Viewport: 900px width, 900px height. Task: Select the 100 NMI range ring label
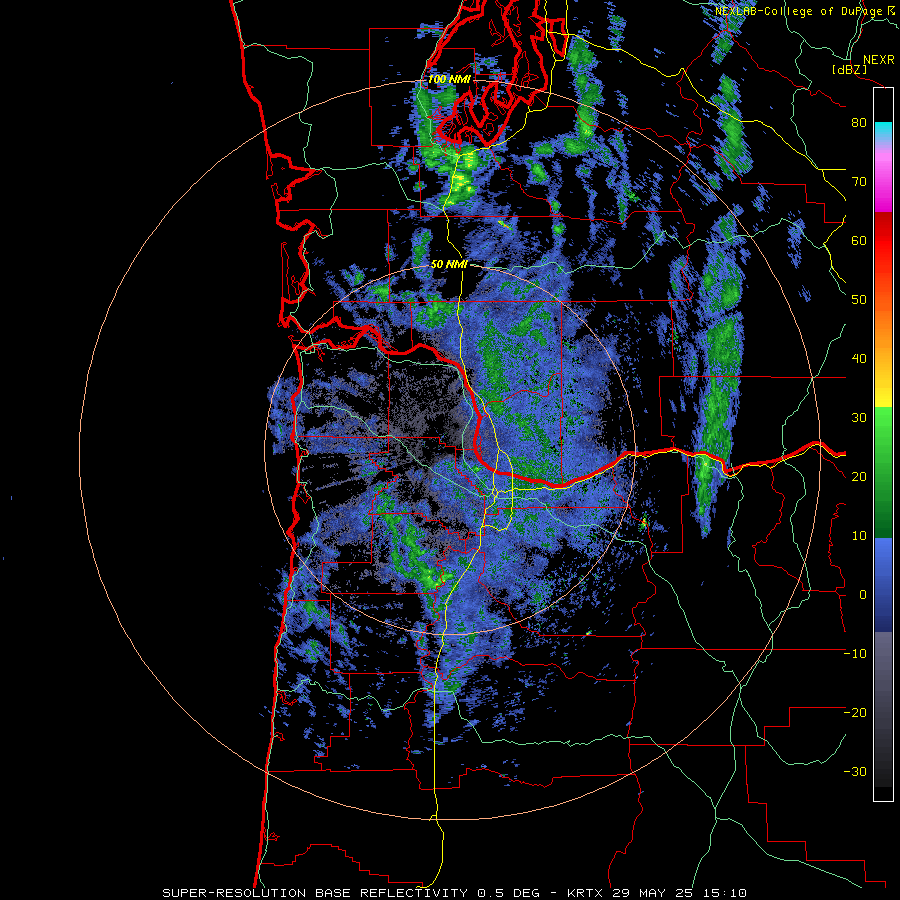pos(449,79)
